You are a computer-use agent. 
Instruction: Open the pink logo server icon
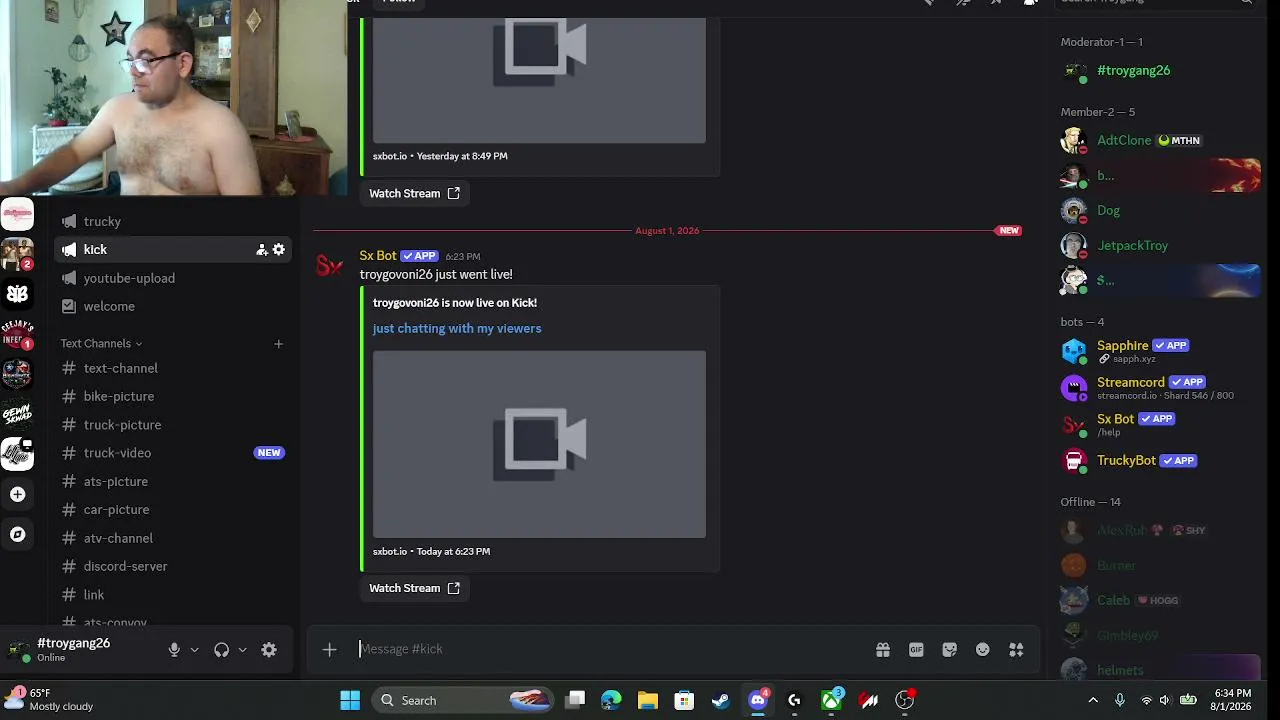[17, 214]
